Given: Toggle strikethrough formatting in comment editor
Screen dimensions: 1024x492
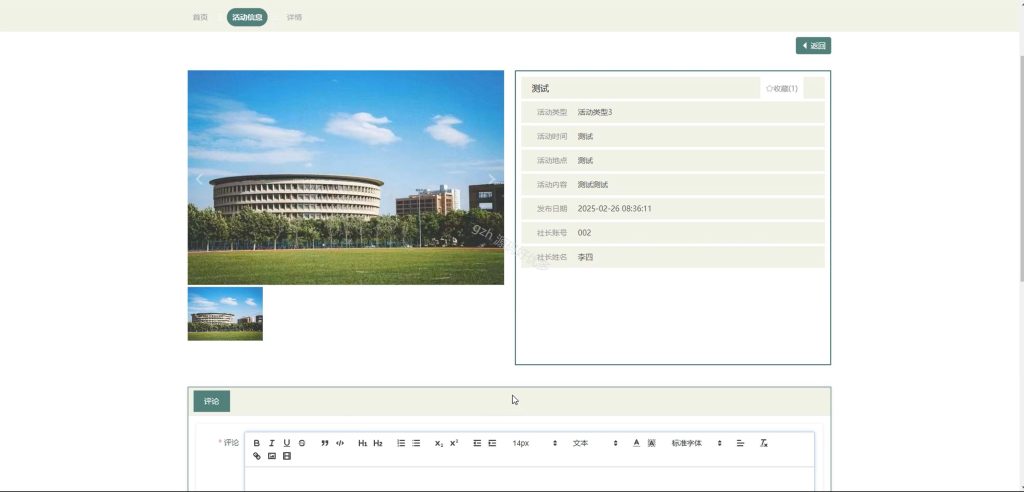Looking at the screenshot, I should [302, 443].
